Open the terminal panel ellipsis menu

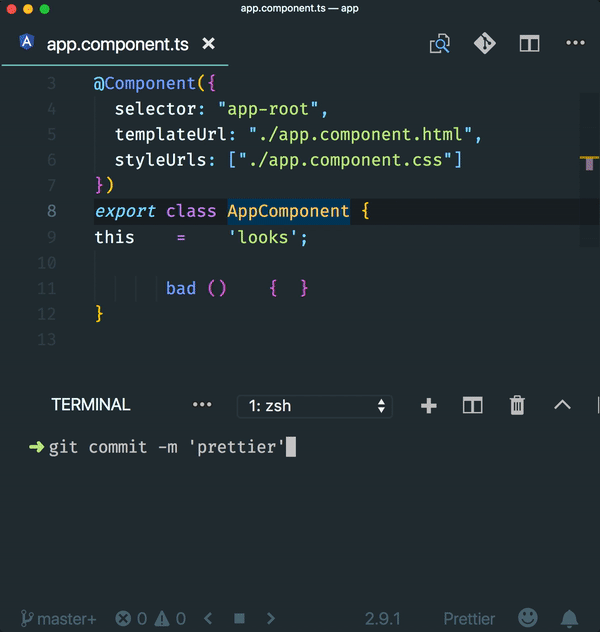point(202,404)
